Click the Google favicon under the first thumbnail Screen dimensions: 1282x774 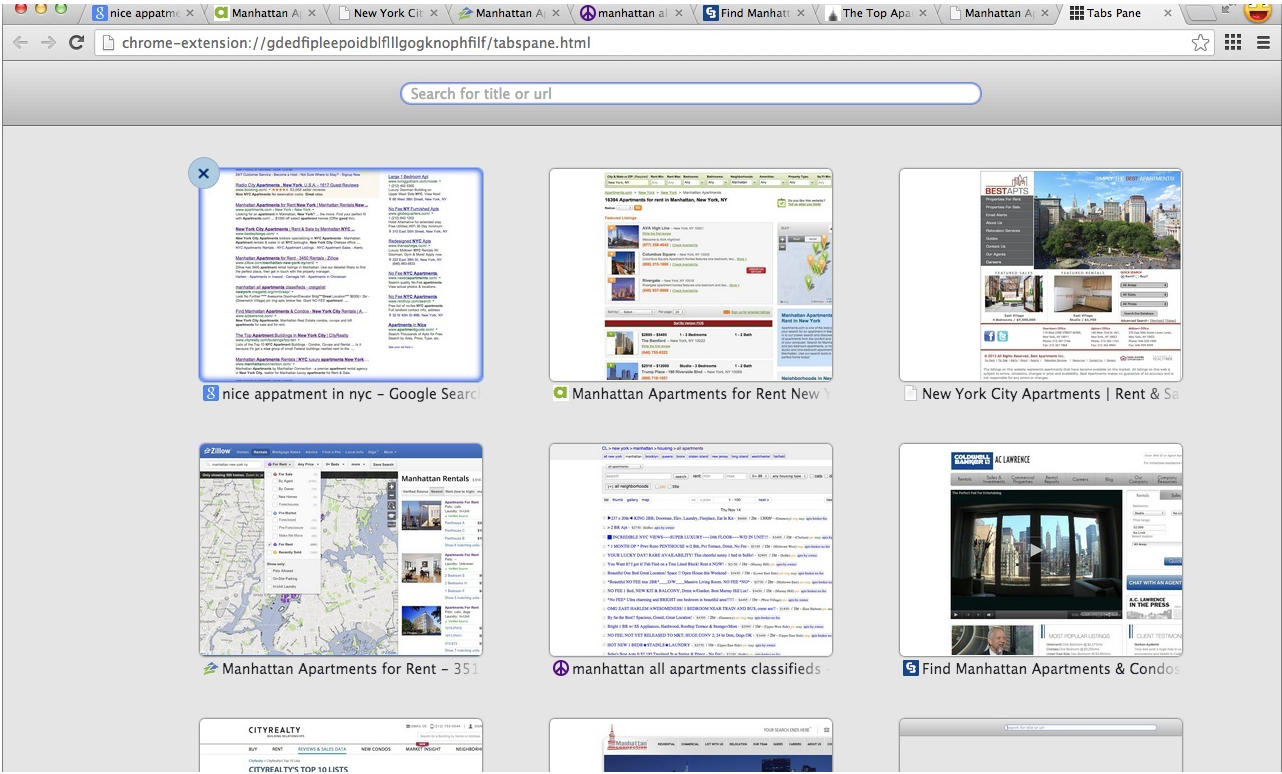211,394
